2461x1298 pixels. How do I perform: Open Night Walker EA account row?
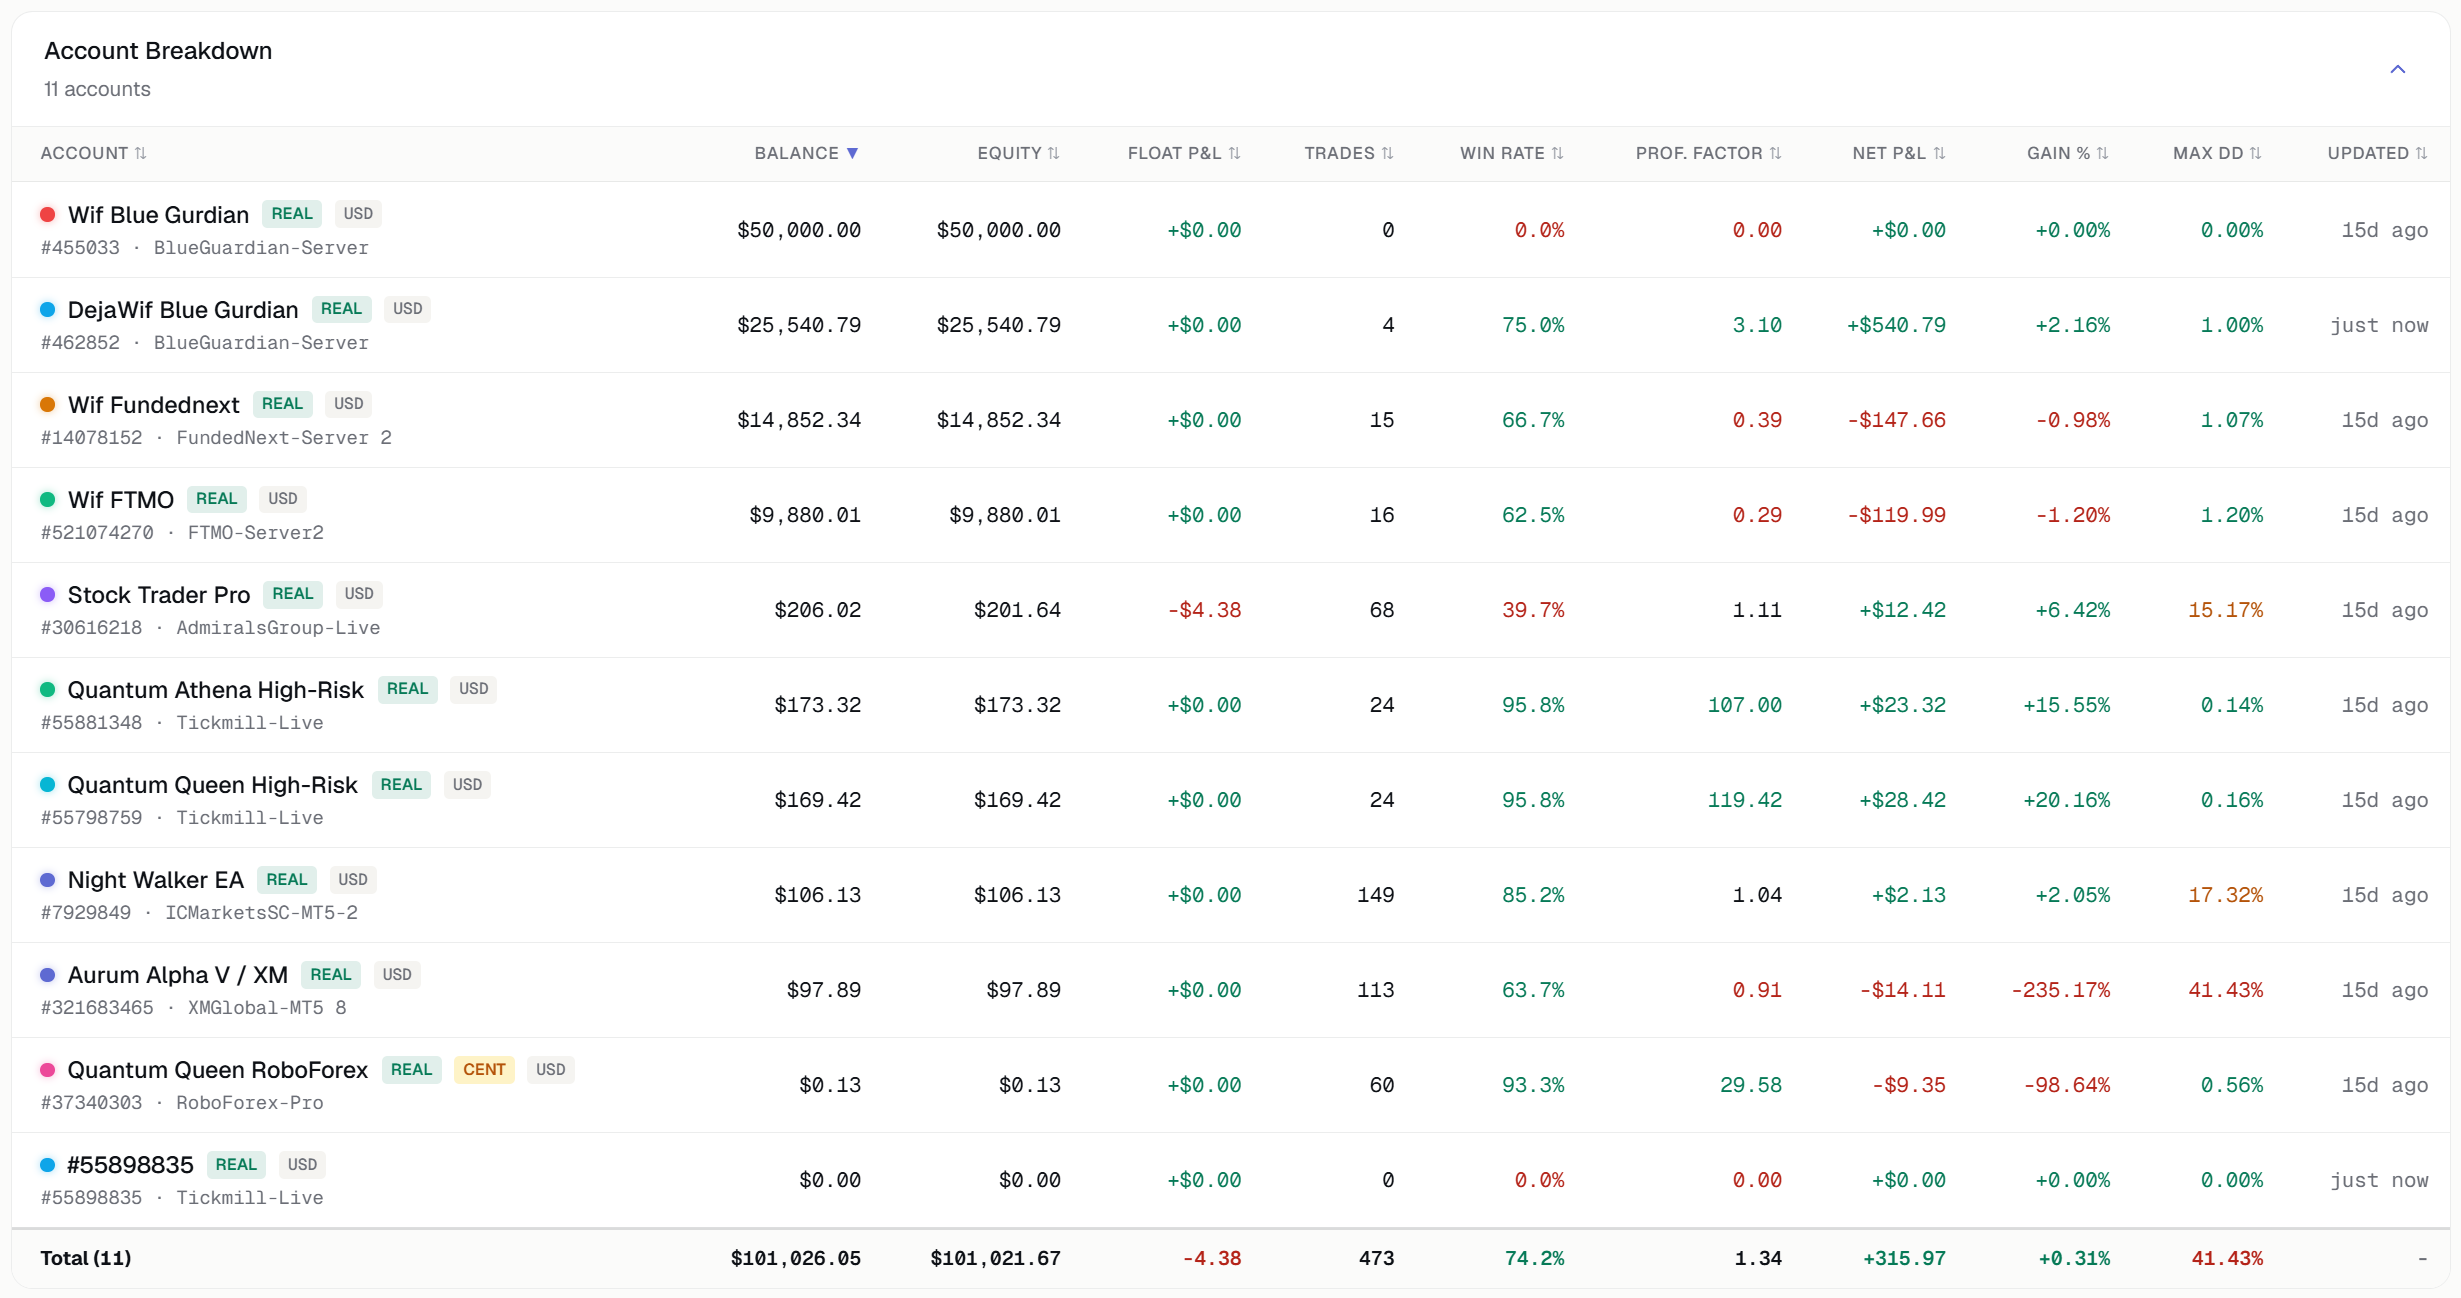tap(1230, 895)
